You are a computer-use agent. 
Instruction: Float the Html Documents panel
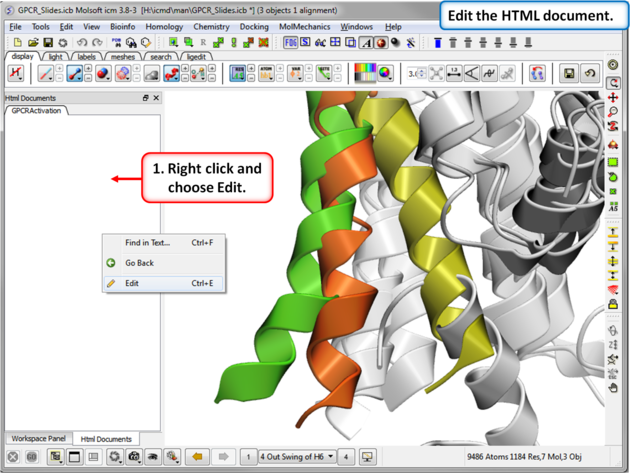click(146, 98)
